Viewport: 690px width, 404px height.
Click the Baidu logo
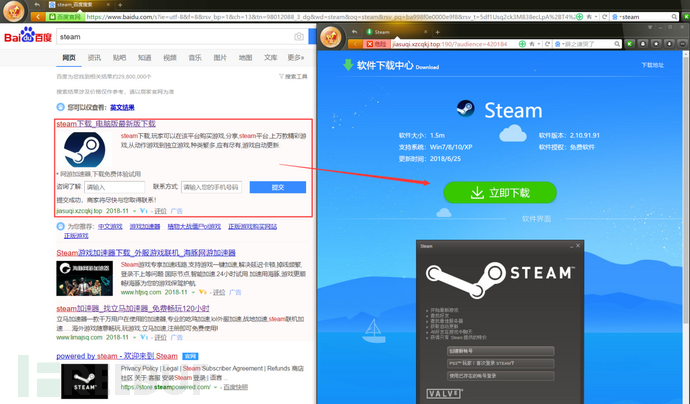(x=28, y=35)
